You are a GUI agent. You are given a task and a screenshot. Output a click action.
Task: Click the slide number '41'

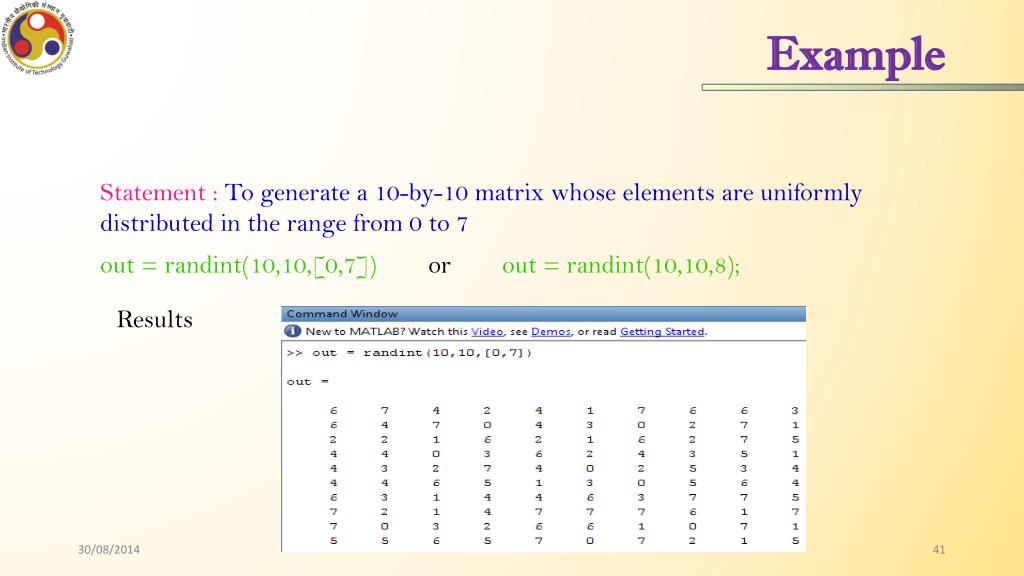coord(939,550)
